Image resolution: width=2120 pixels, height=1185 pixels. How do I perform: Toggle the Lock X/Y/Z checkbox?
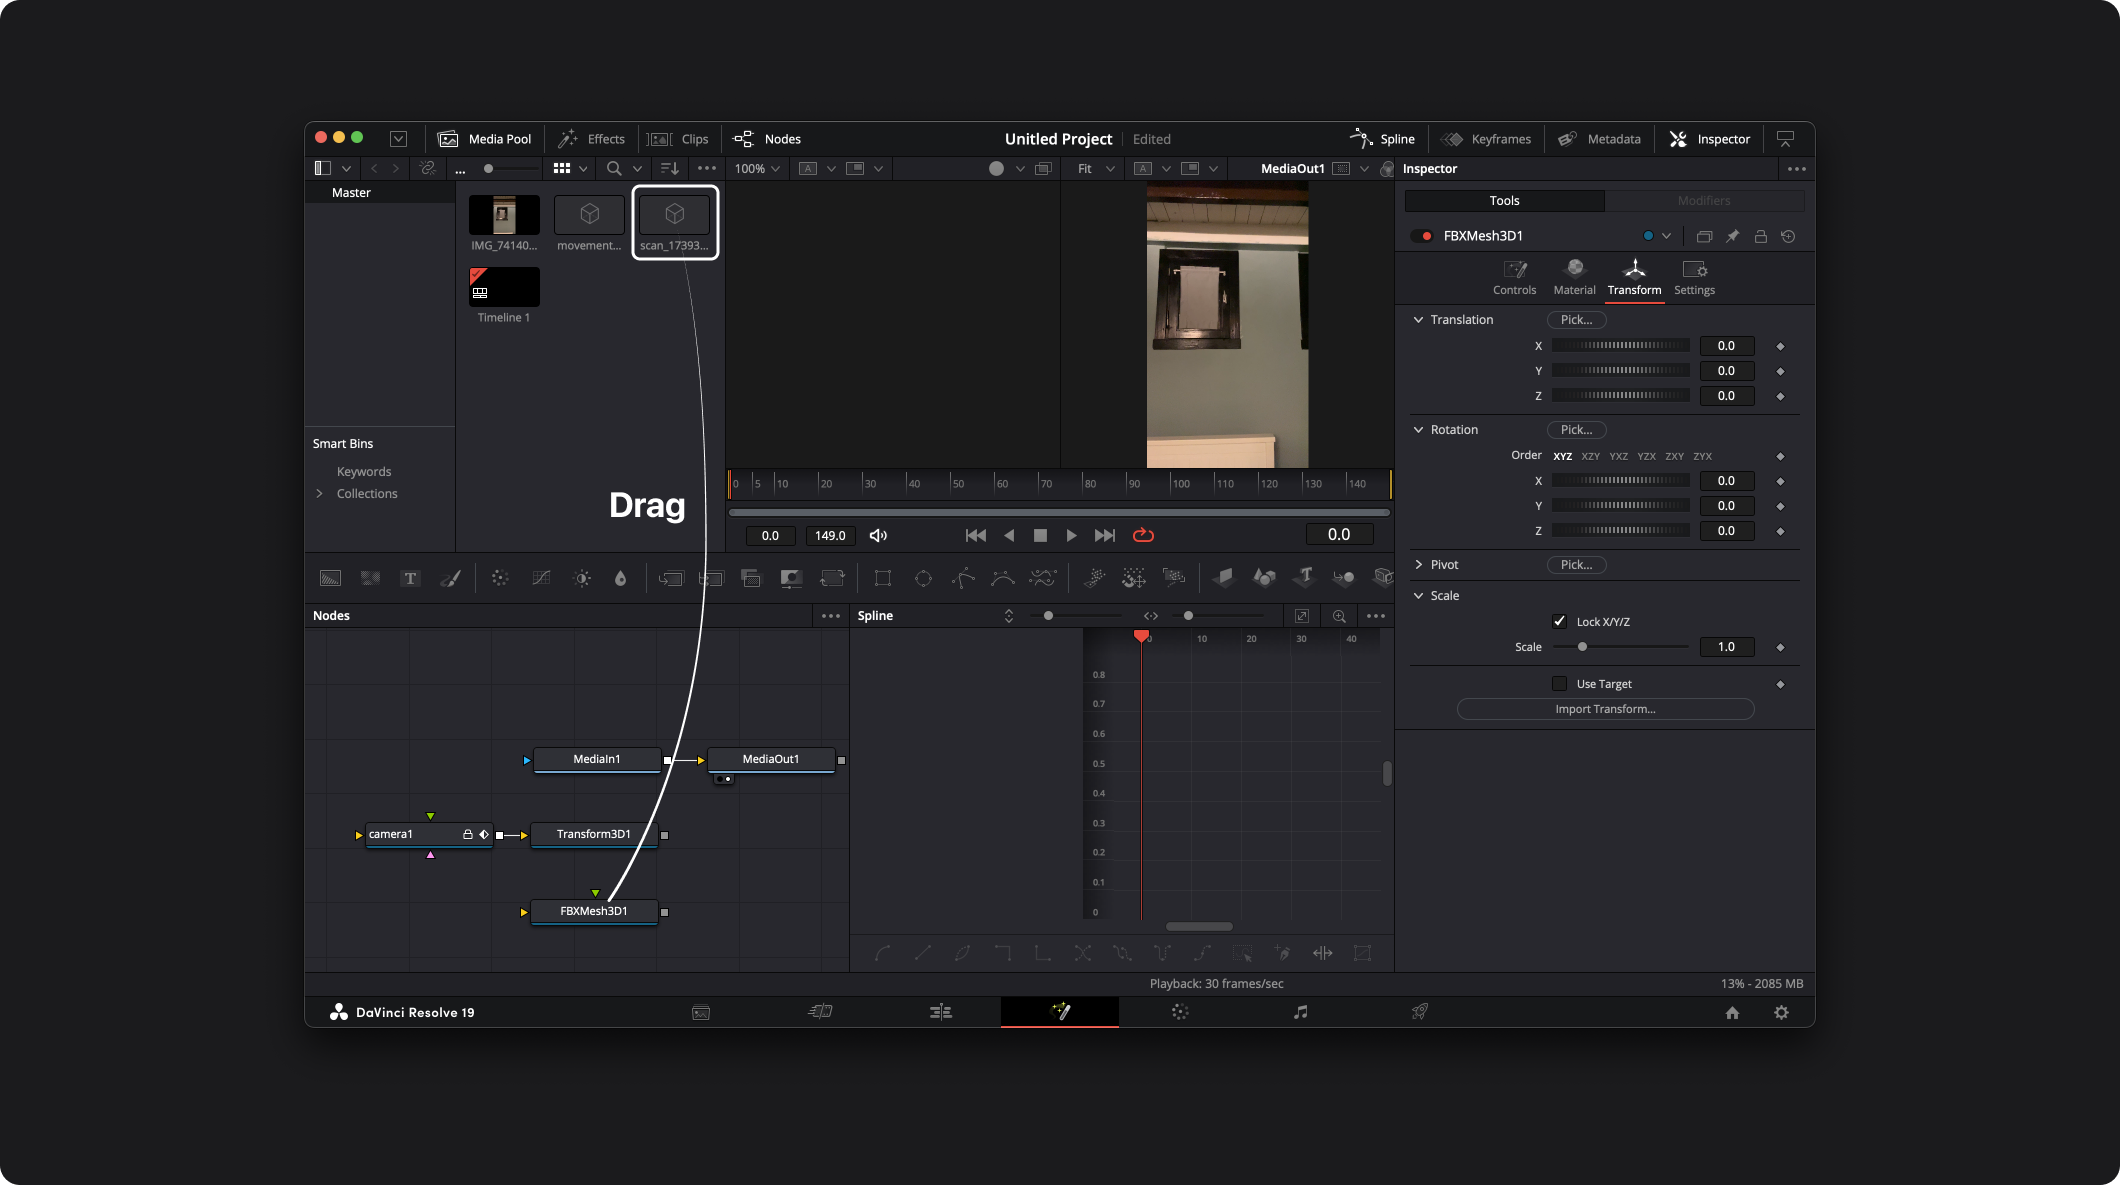1559,621
